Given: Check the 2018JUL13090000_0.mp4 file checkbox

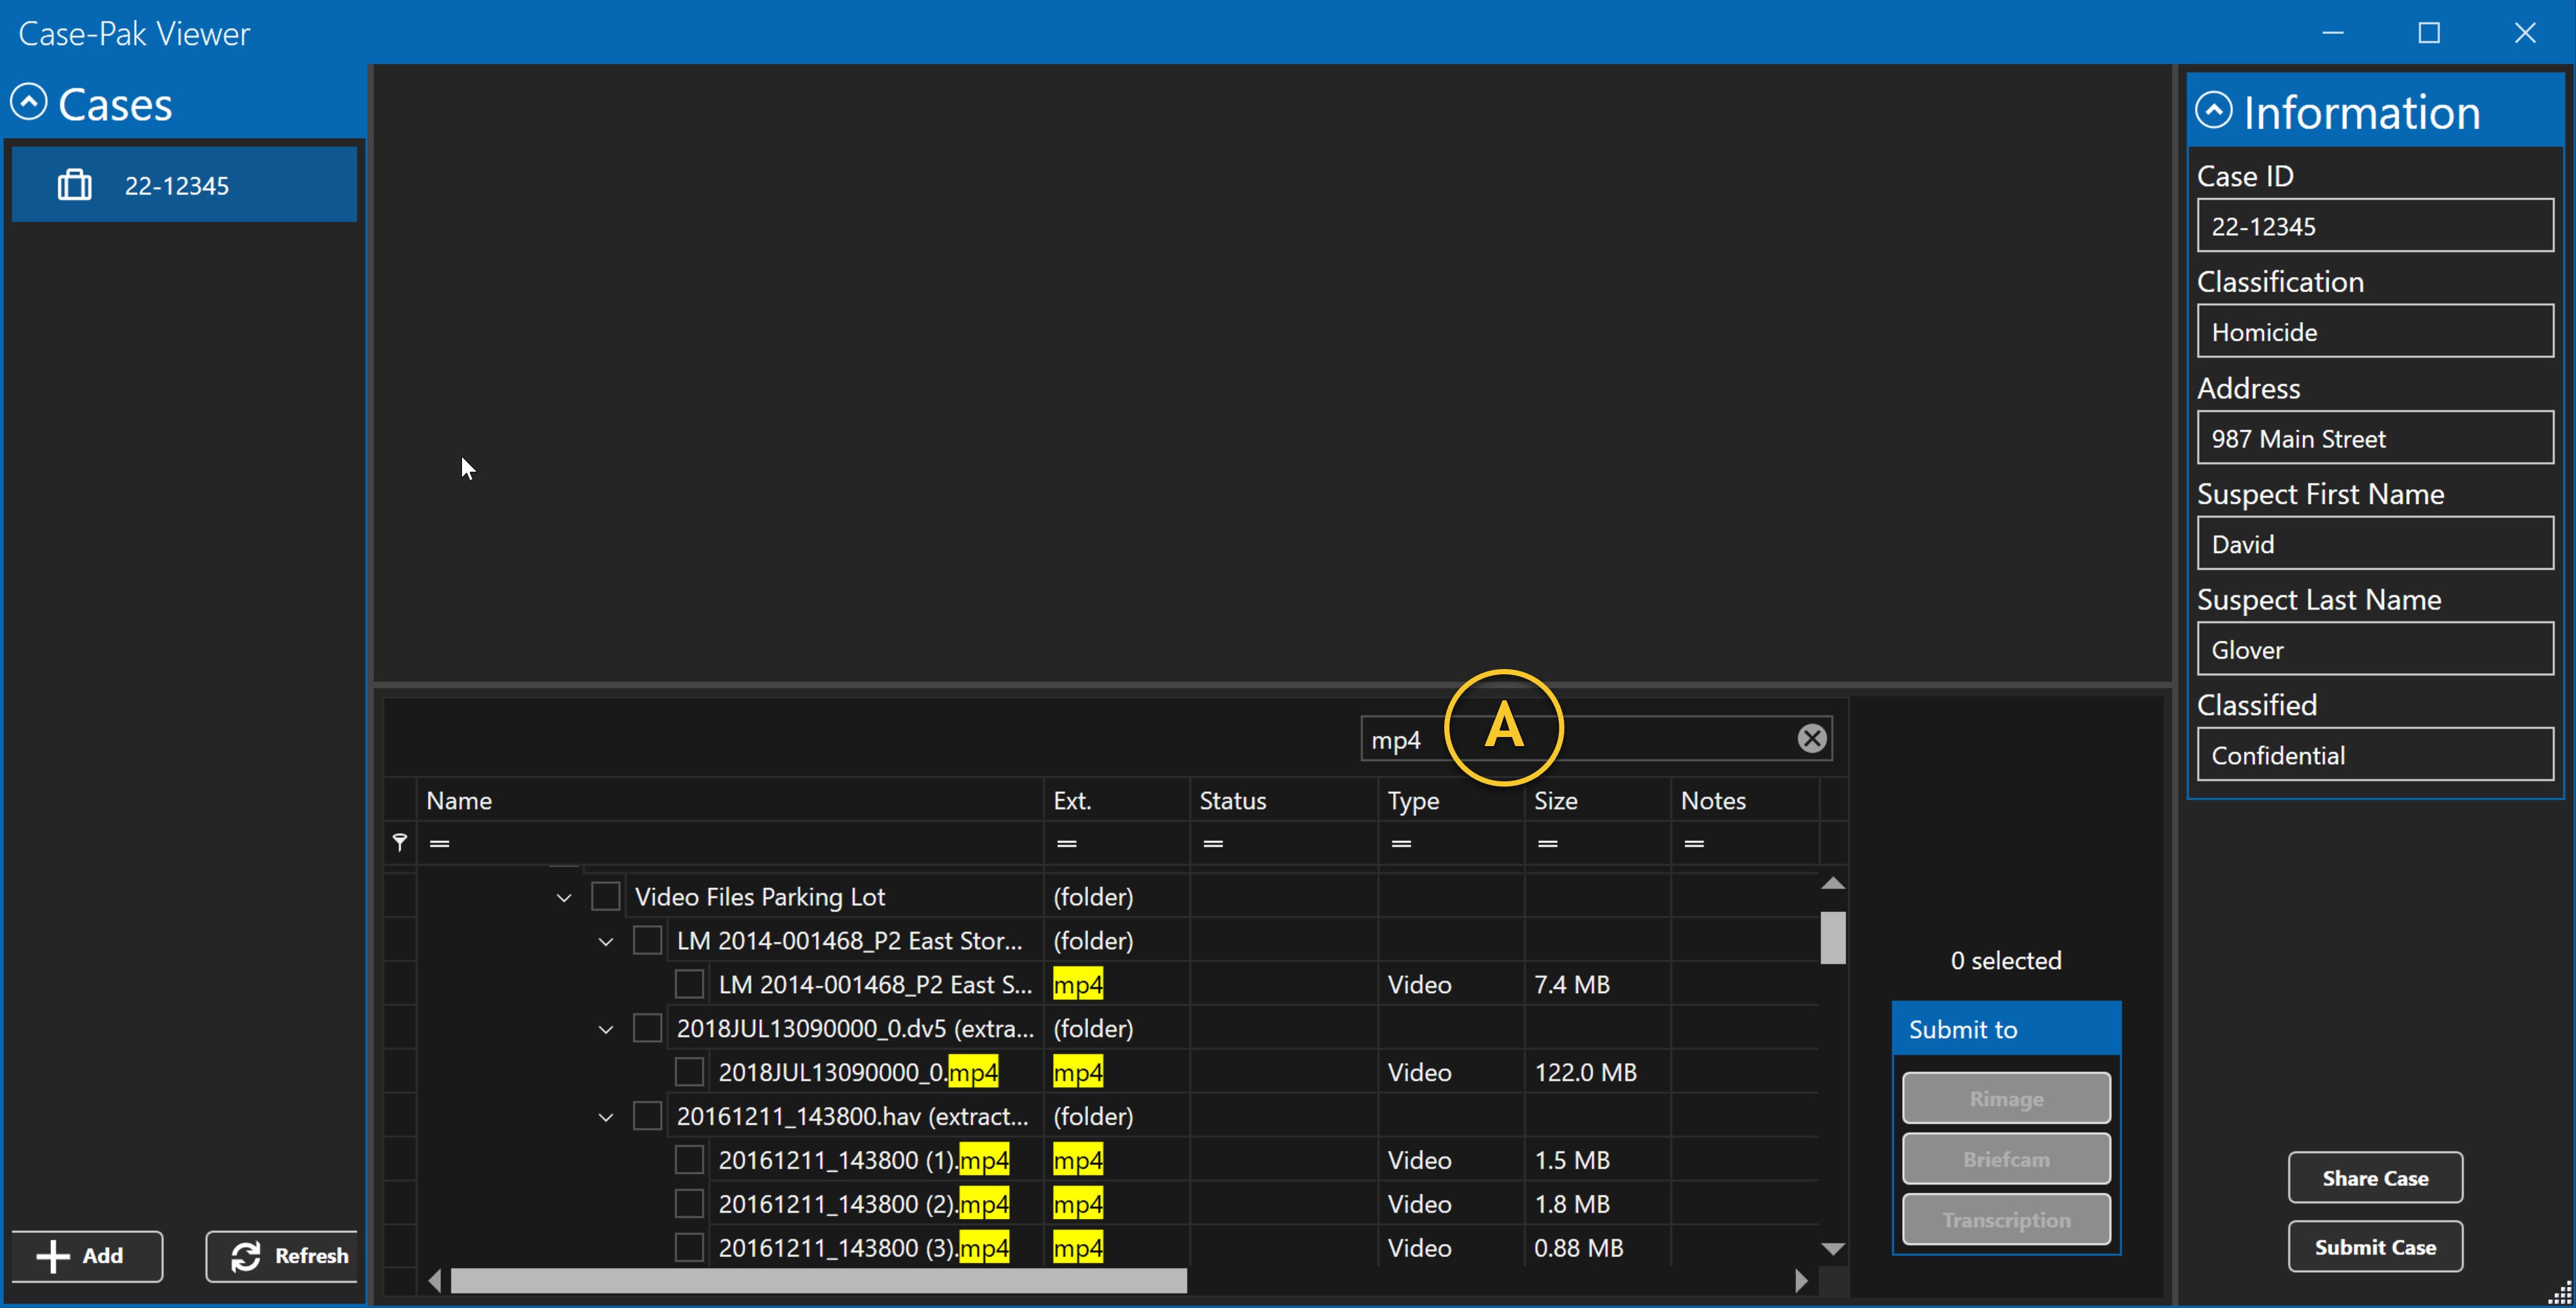Looking at the screenshot, I should (x=690, y=1072).
